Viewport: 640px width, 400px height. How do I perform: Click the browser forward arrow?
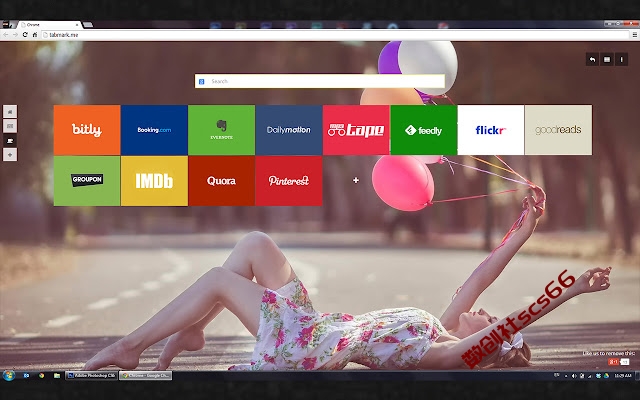click(x=15, y=35)
